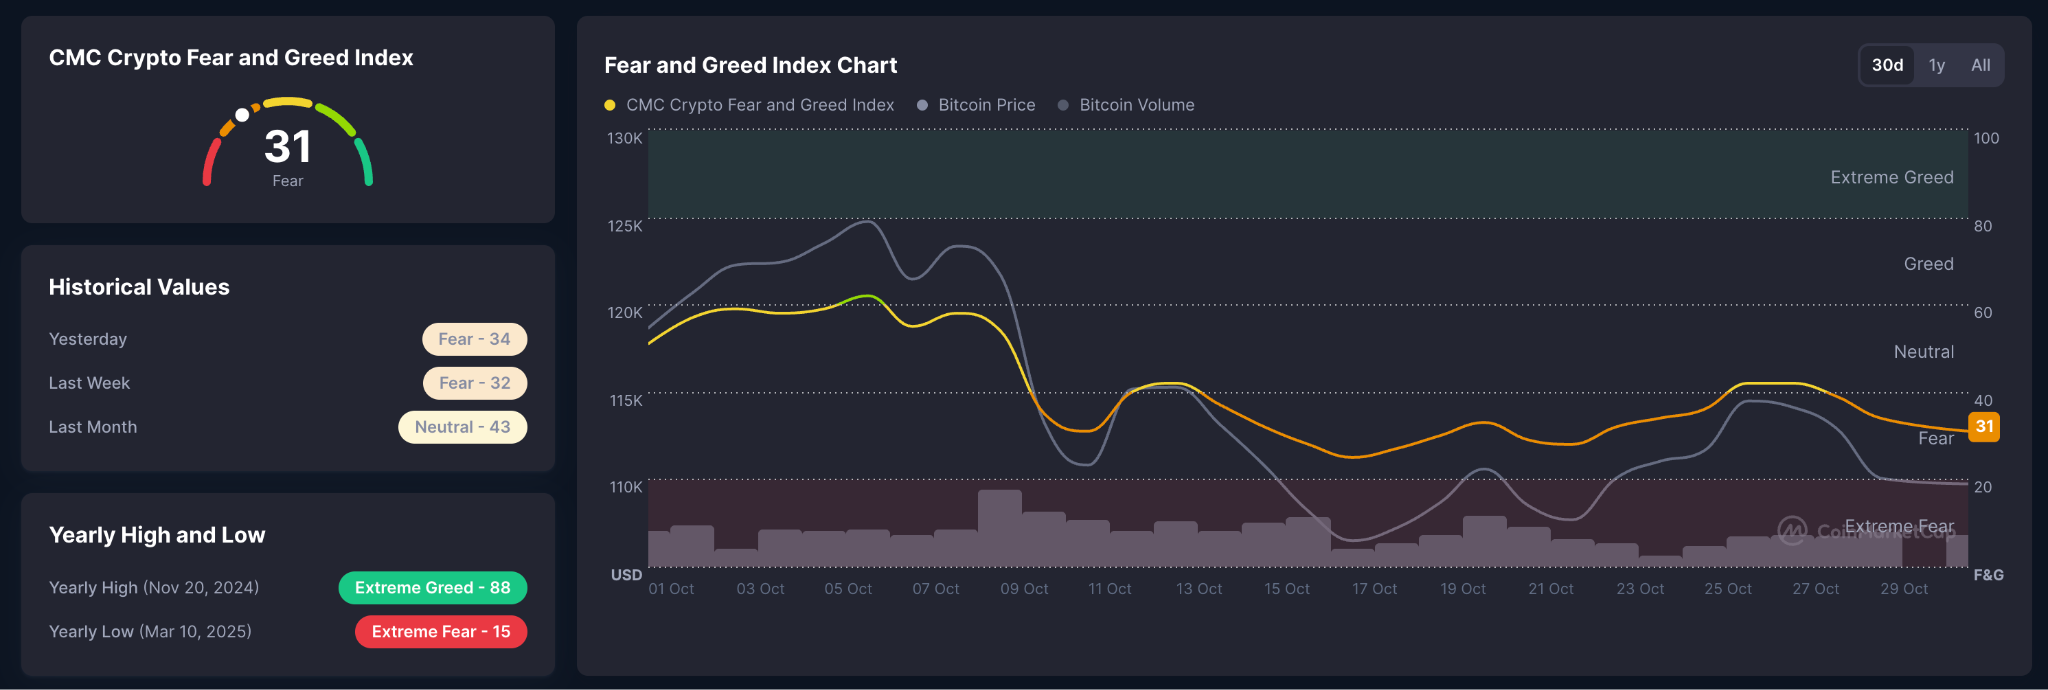2048x690 pixels.
Task: Click the Yesterday 'Fear - 34' badge
Action: pyautogui.click(x=474, y=339)
